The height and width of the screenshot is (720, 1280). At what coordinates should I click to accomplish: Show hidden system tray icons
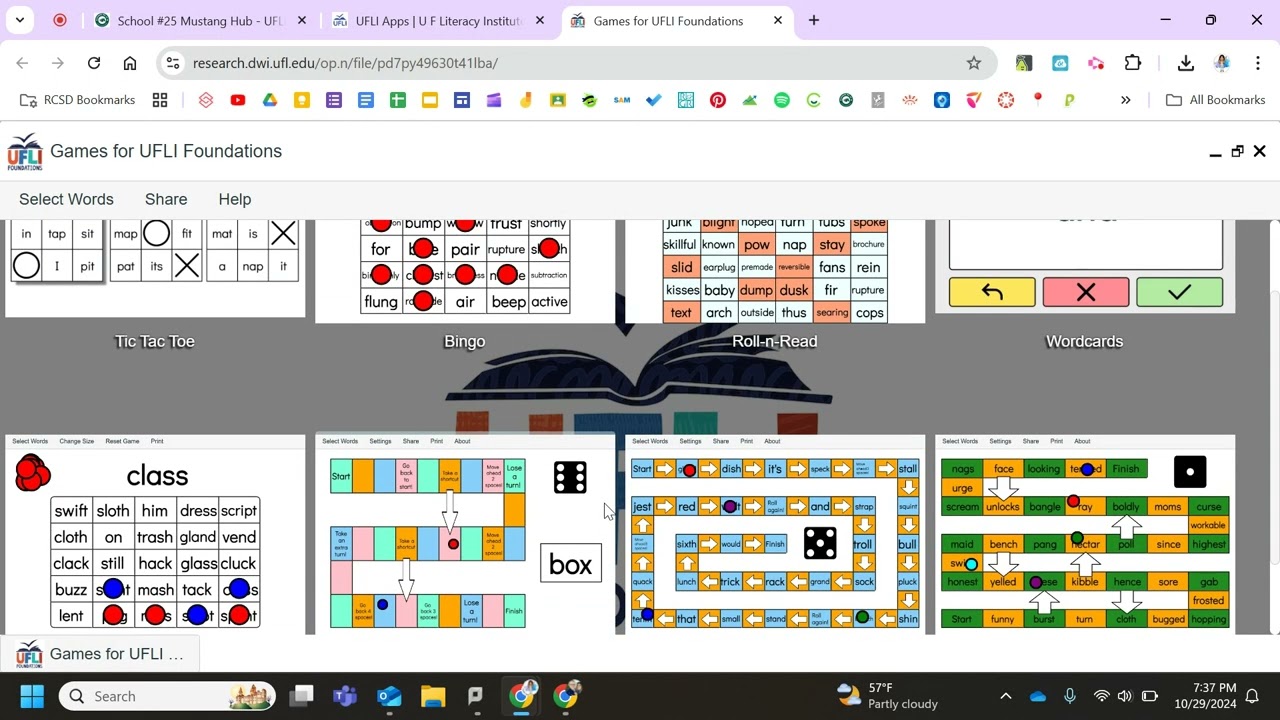click(1006, 696)
